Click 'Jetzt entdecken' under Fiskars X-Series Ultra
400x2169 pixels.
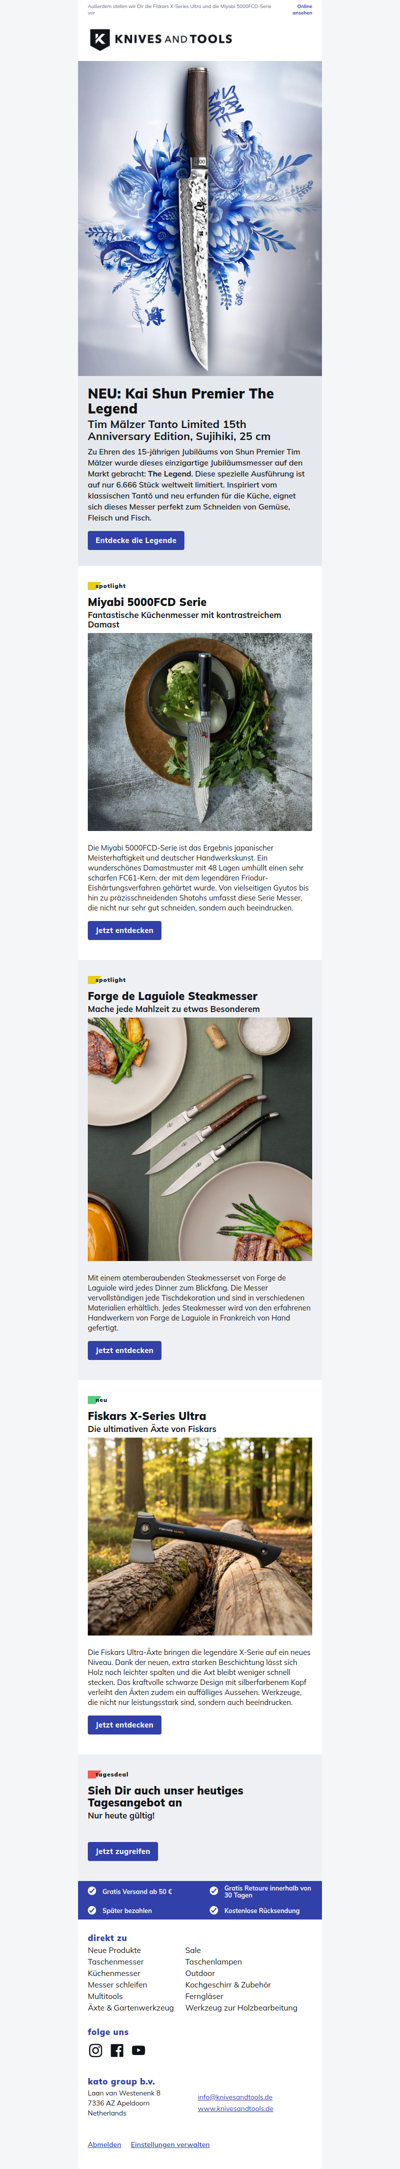[124, 1725]
